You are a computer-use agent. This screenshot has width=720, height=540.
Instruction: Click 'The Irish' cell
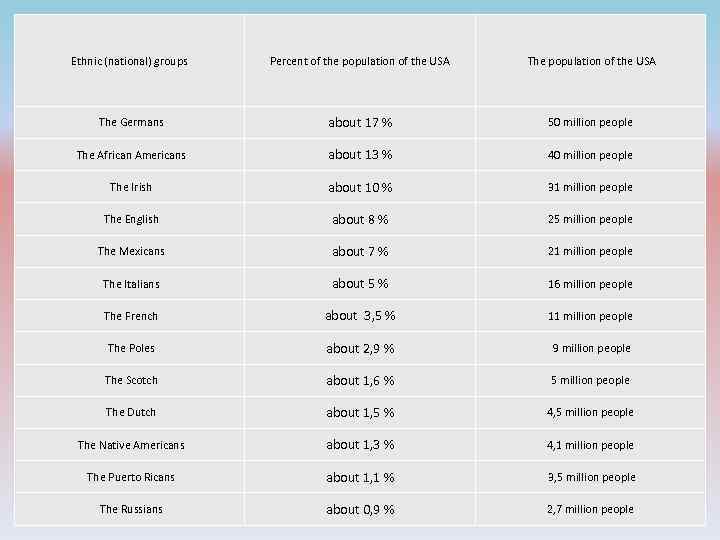click(131, 187)
